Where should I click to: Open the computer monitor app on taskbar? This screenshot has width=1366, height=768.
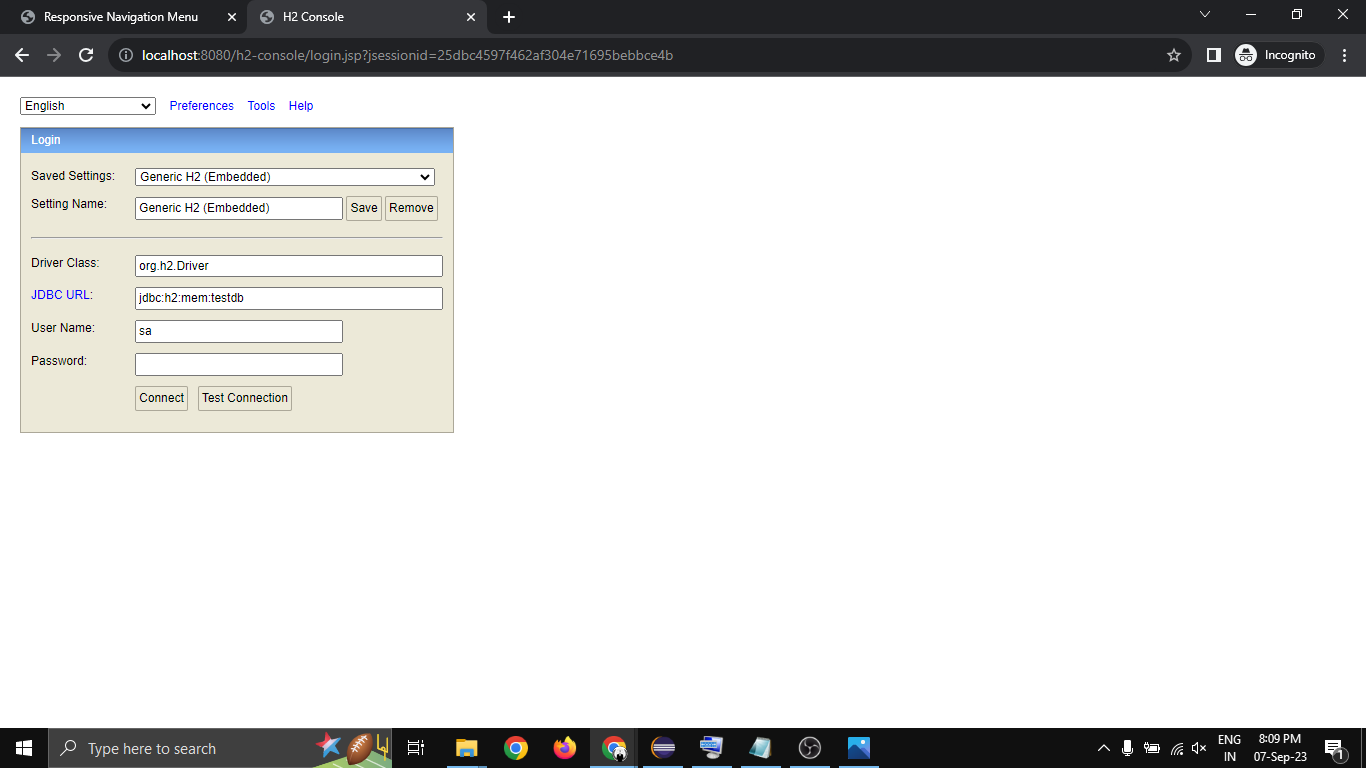pyautogui.click(x=712, y=748)
